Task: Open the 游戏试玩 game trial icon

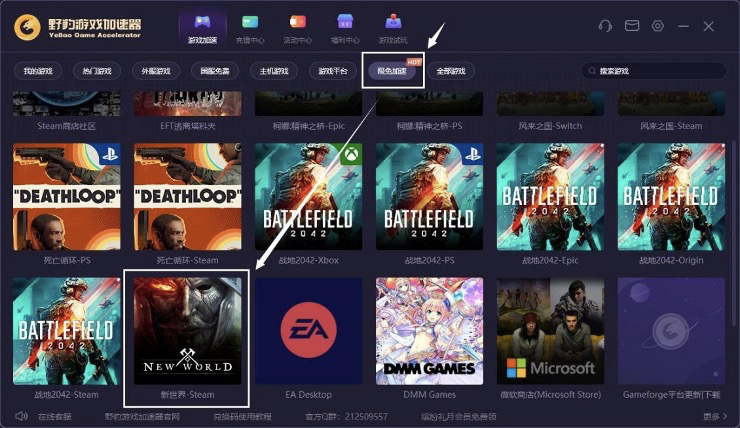Action: [x=393, y=22]
